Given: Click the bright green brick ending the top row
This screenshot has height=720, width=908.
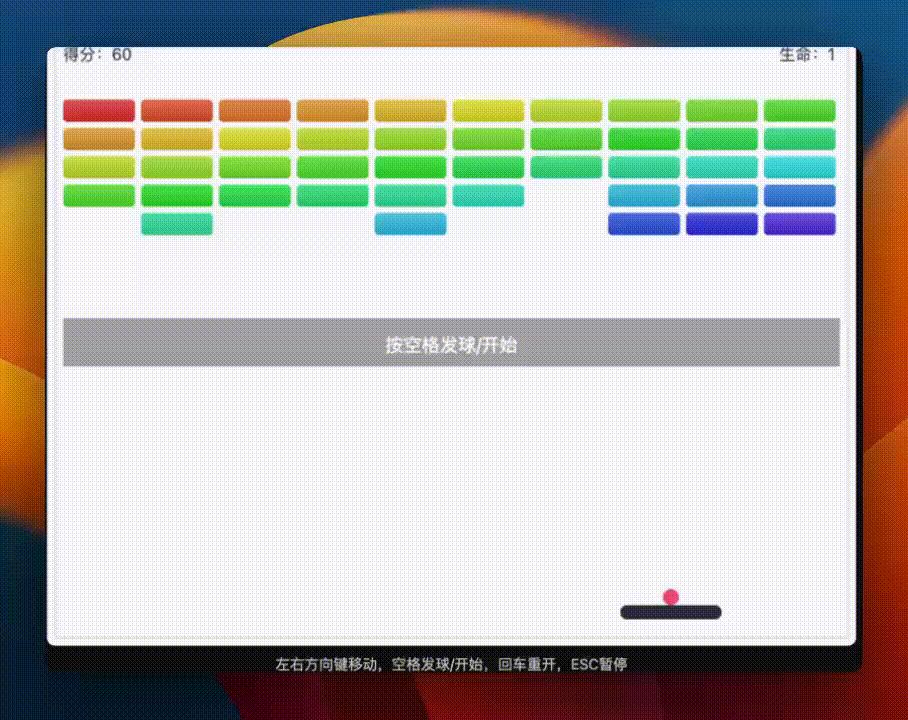Looking at the screenshot, I should coord(800,111).
